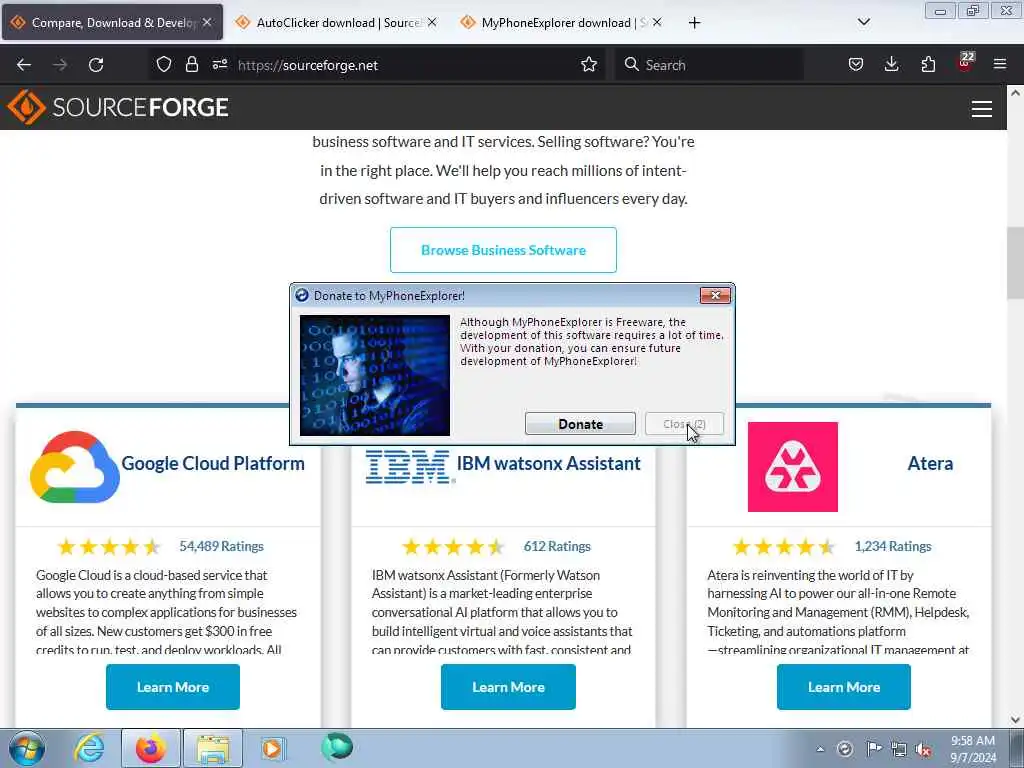Close the MyPhoneExplorer download tab
1024x768 pixels.
(x=657, y=22)
